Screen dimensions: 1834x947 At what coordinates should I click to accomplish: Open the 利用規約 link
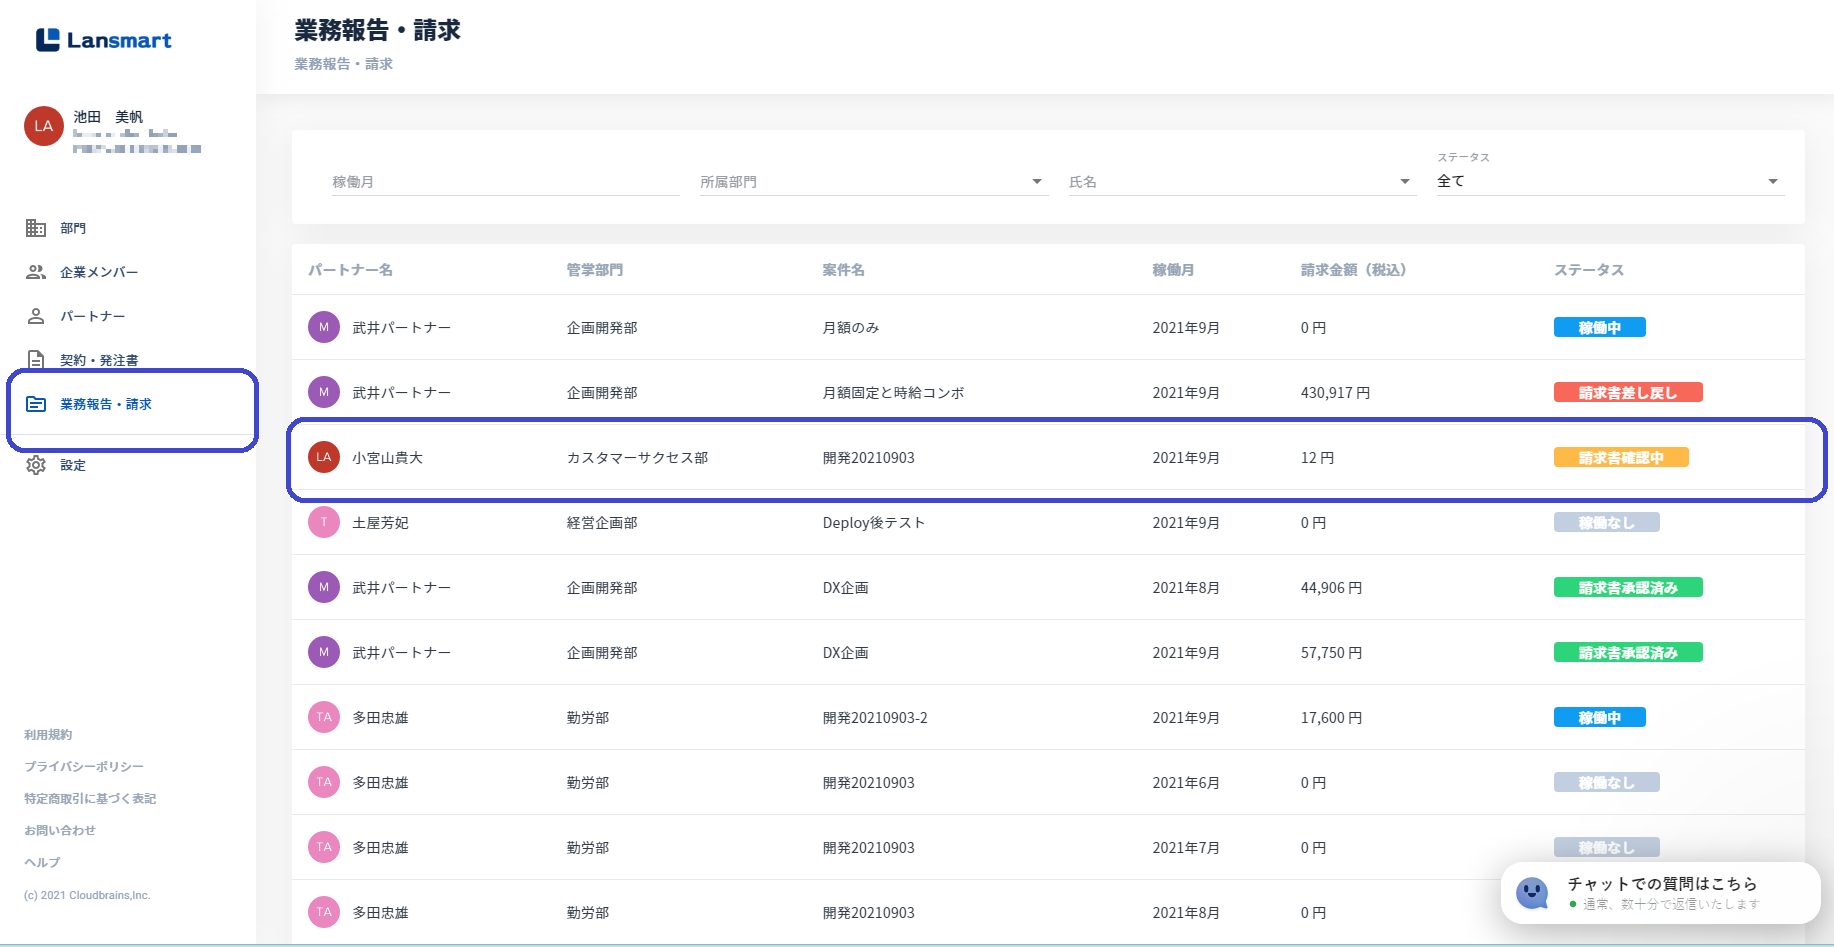click(48, 735)
